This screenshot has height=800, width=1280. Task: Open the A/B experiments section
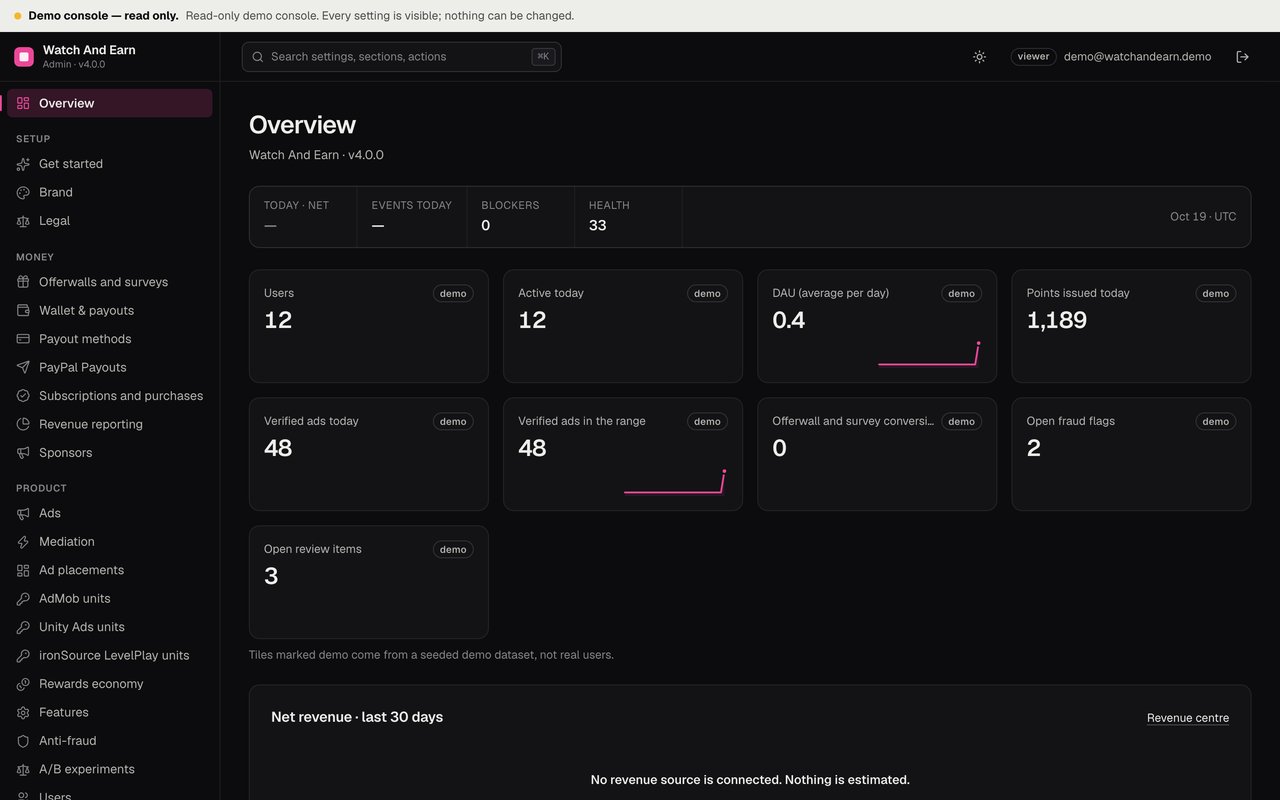pyautogui.click(x=110, y=769)
